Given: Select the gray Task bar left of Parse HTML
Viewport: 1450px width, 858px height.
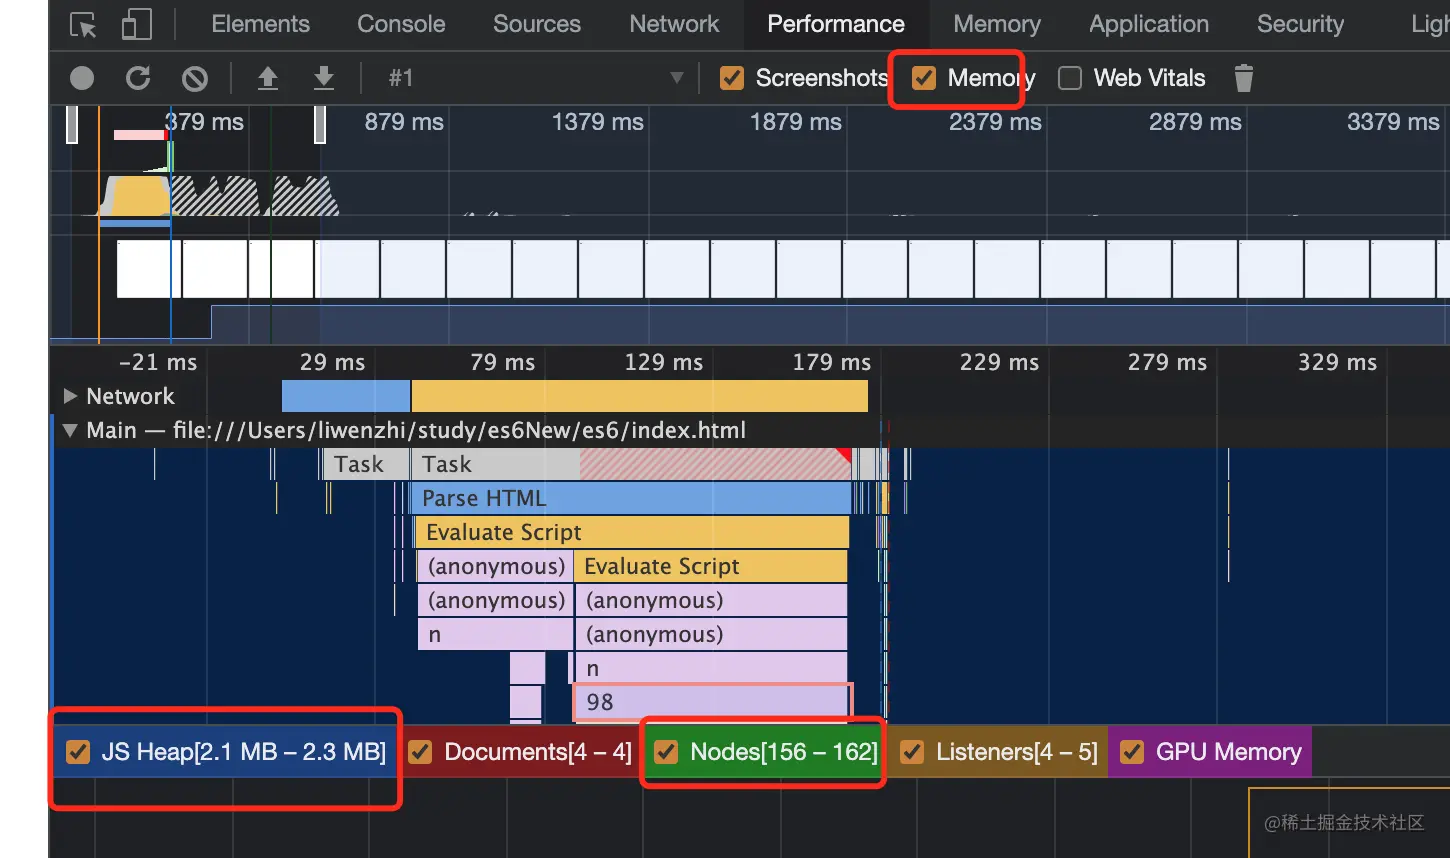Looking at the screenshot, I should tap(365, 464).
